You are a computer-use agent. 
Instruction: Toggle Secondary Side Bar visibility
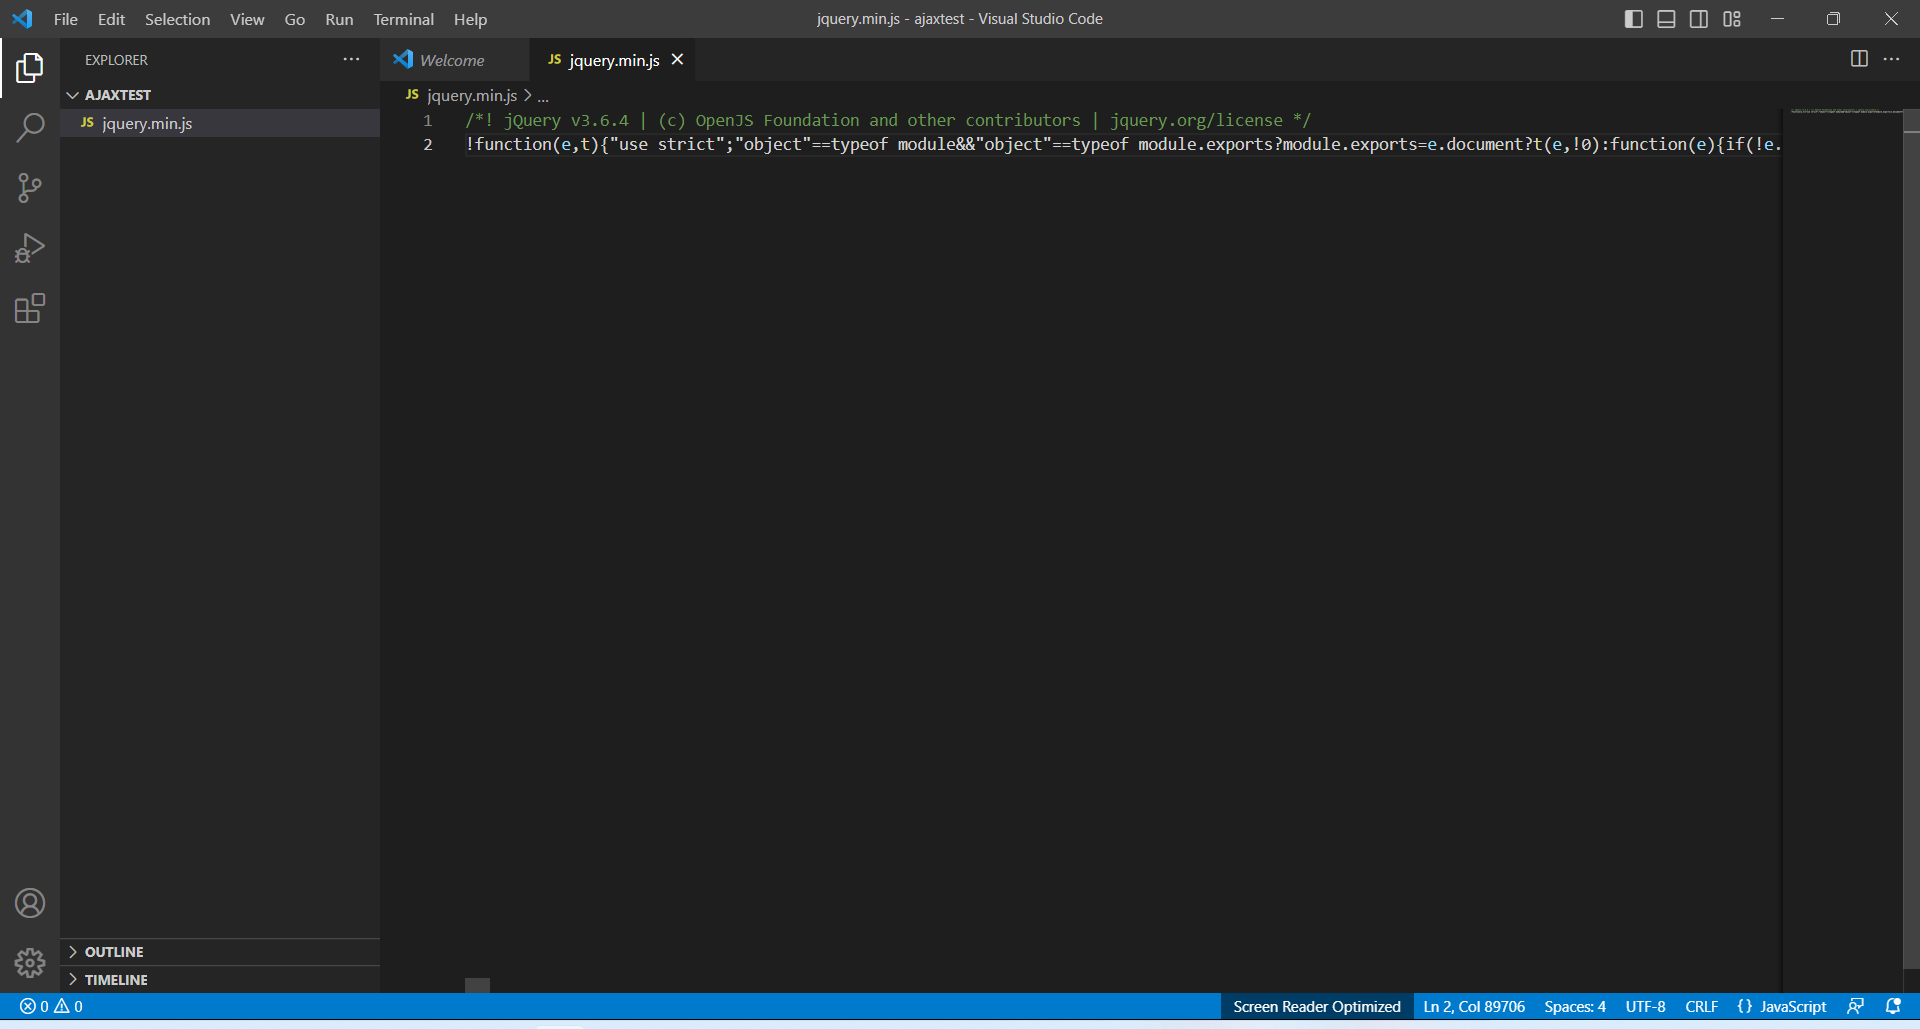coord(1699,19)
